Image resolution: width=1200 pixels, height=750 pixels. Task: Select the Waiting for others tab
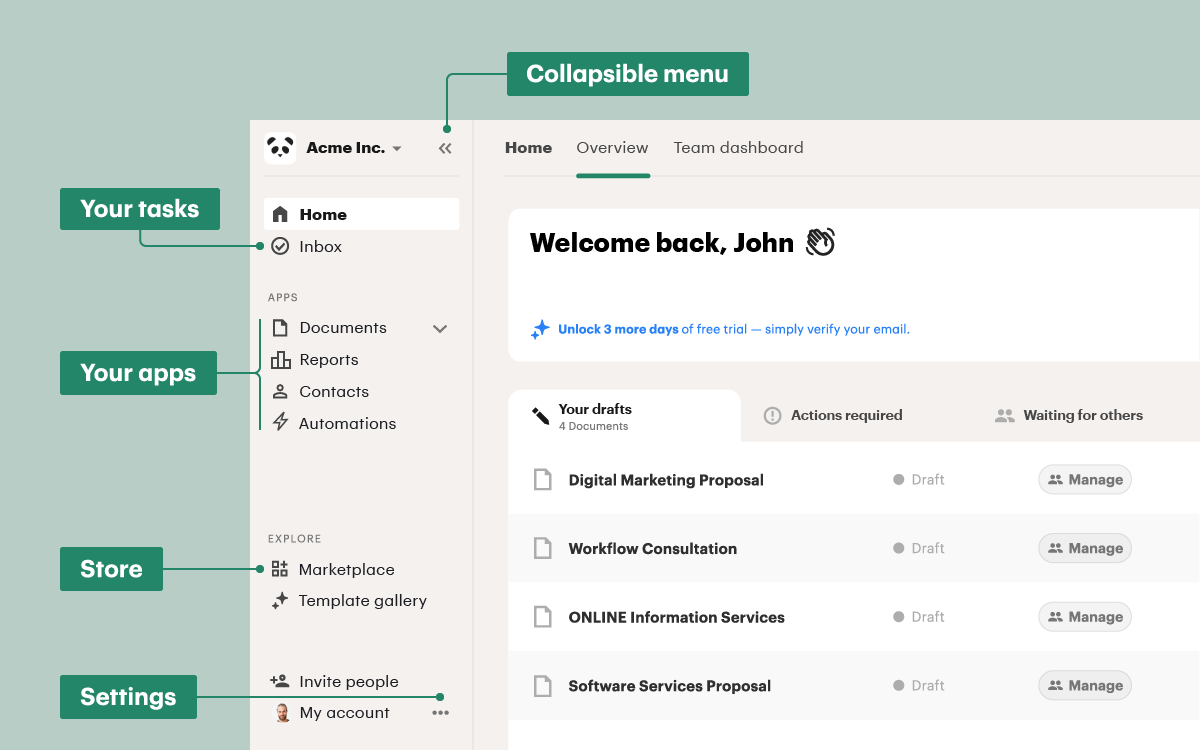point(1069,416)
